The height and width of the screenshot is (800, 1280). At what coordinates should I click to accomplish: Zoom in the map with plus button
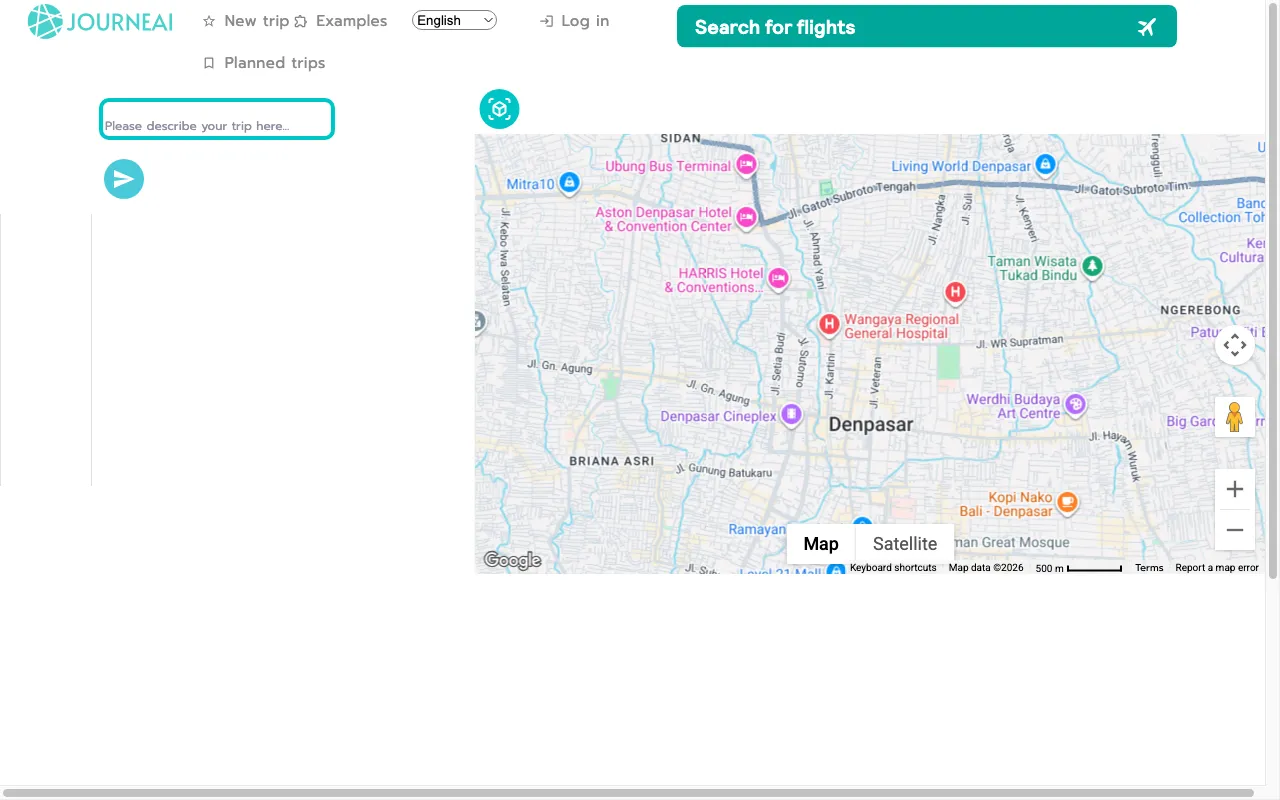[1235, 489]
